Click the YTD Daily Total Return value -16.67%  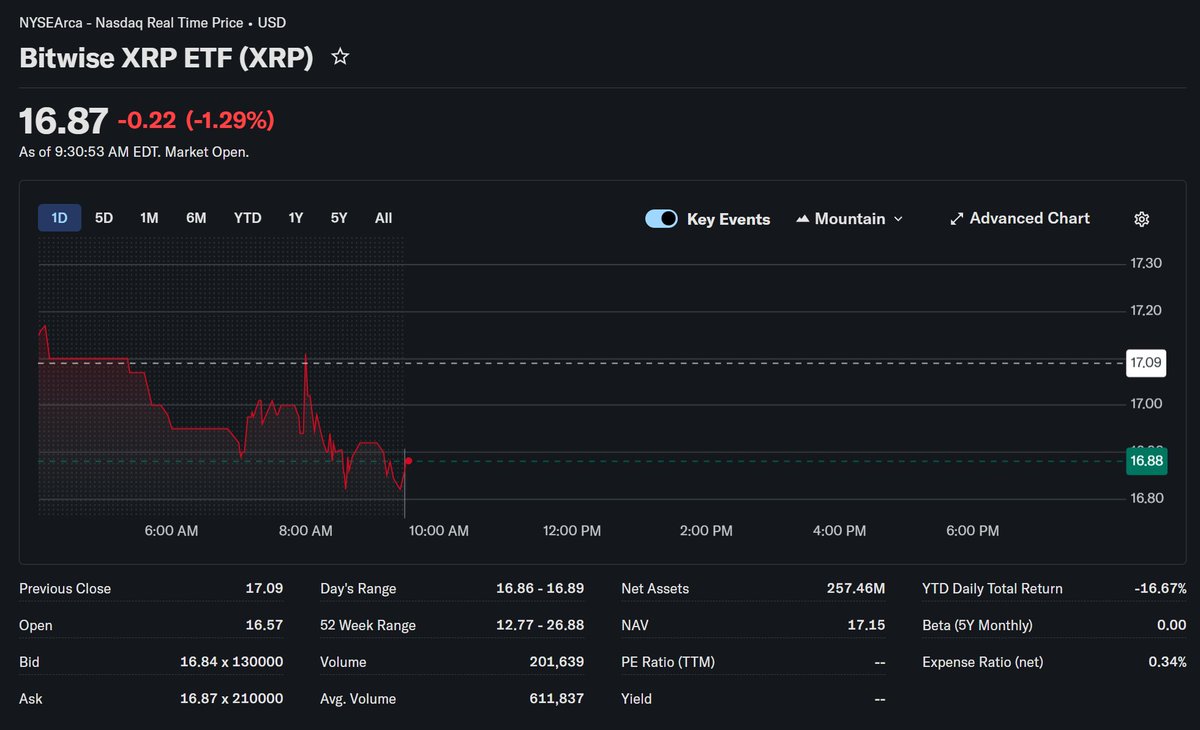point(1161,589)
